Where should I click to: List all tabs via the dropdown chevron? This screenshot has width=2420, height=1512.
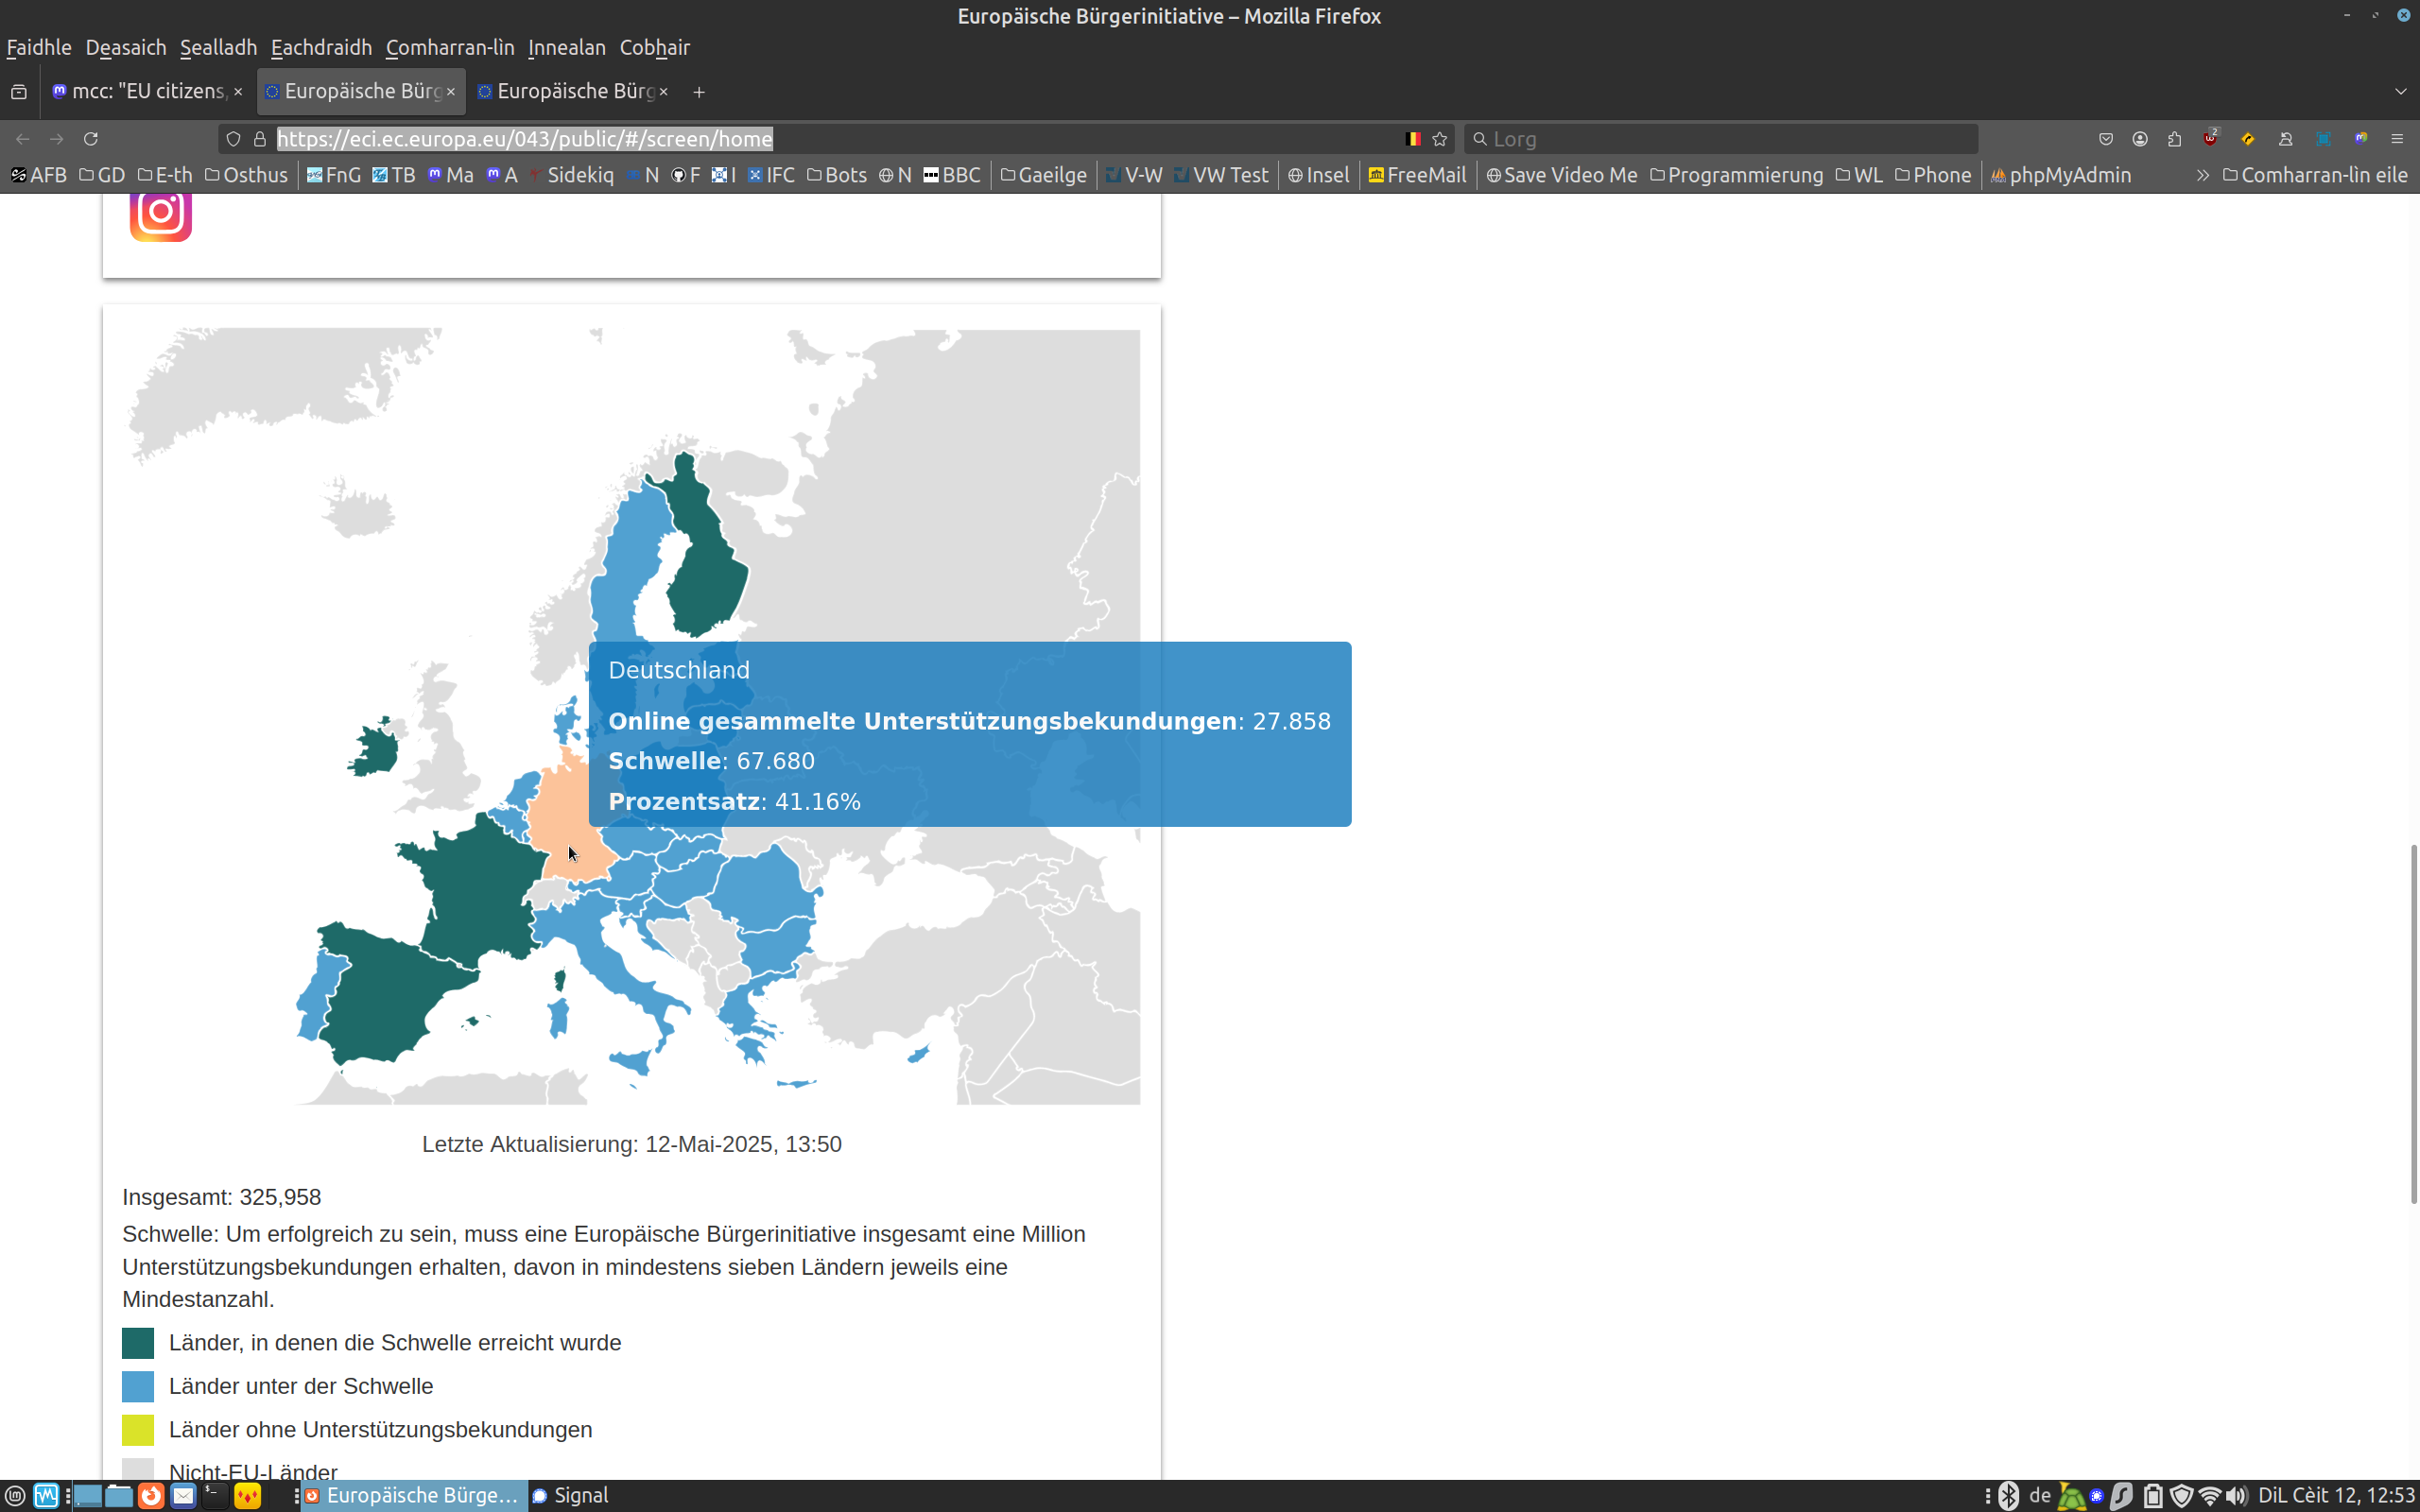[2400, 92]
